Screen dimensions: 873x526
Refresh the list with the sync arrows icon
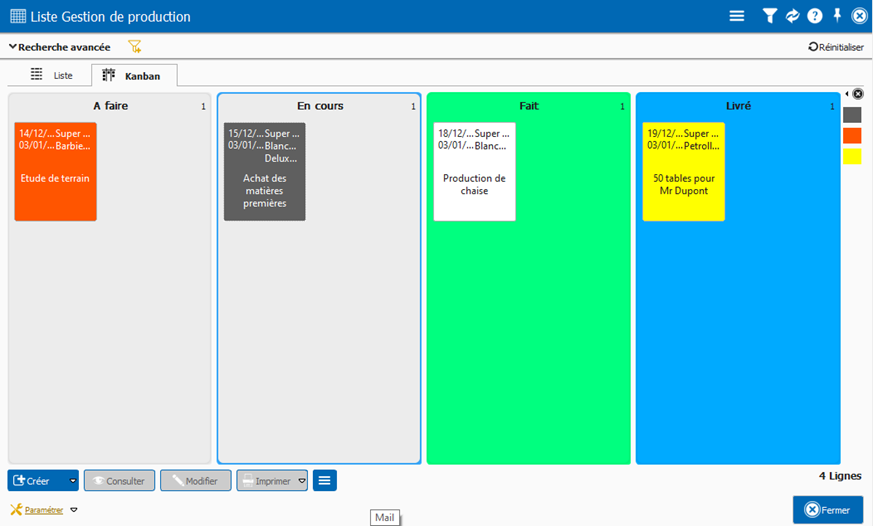[x=793, y=16]
